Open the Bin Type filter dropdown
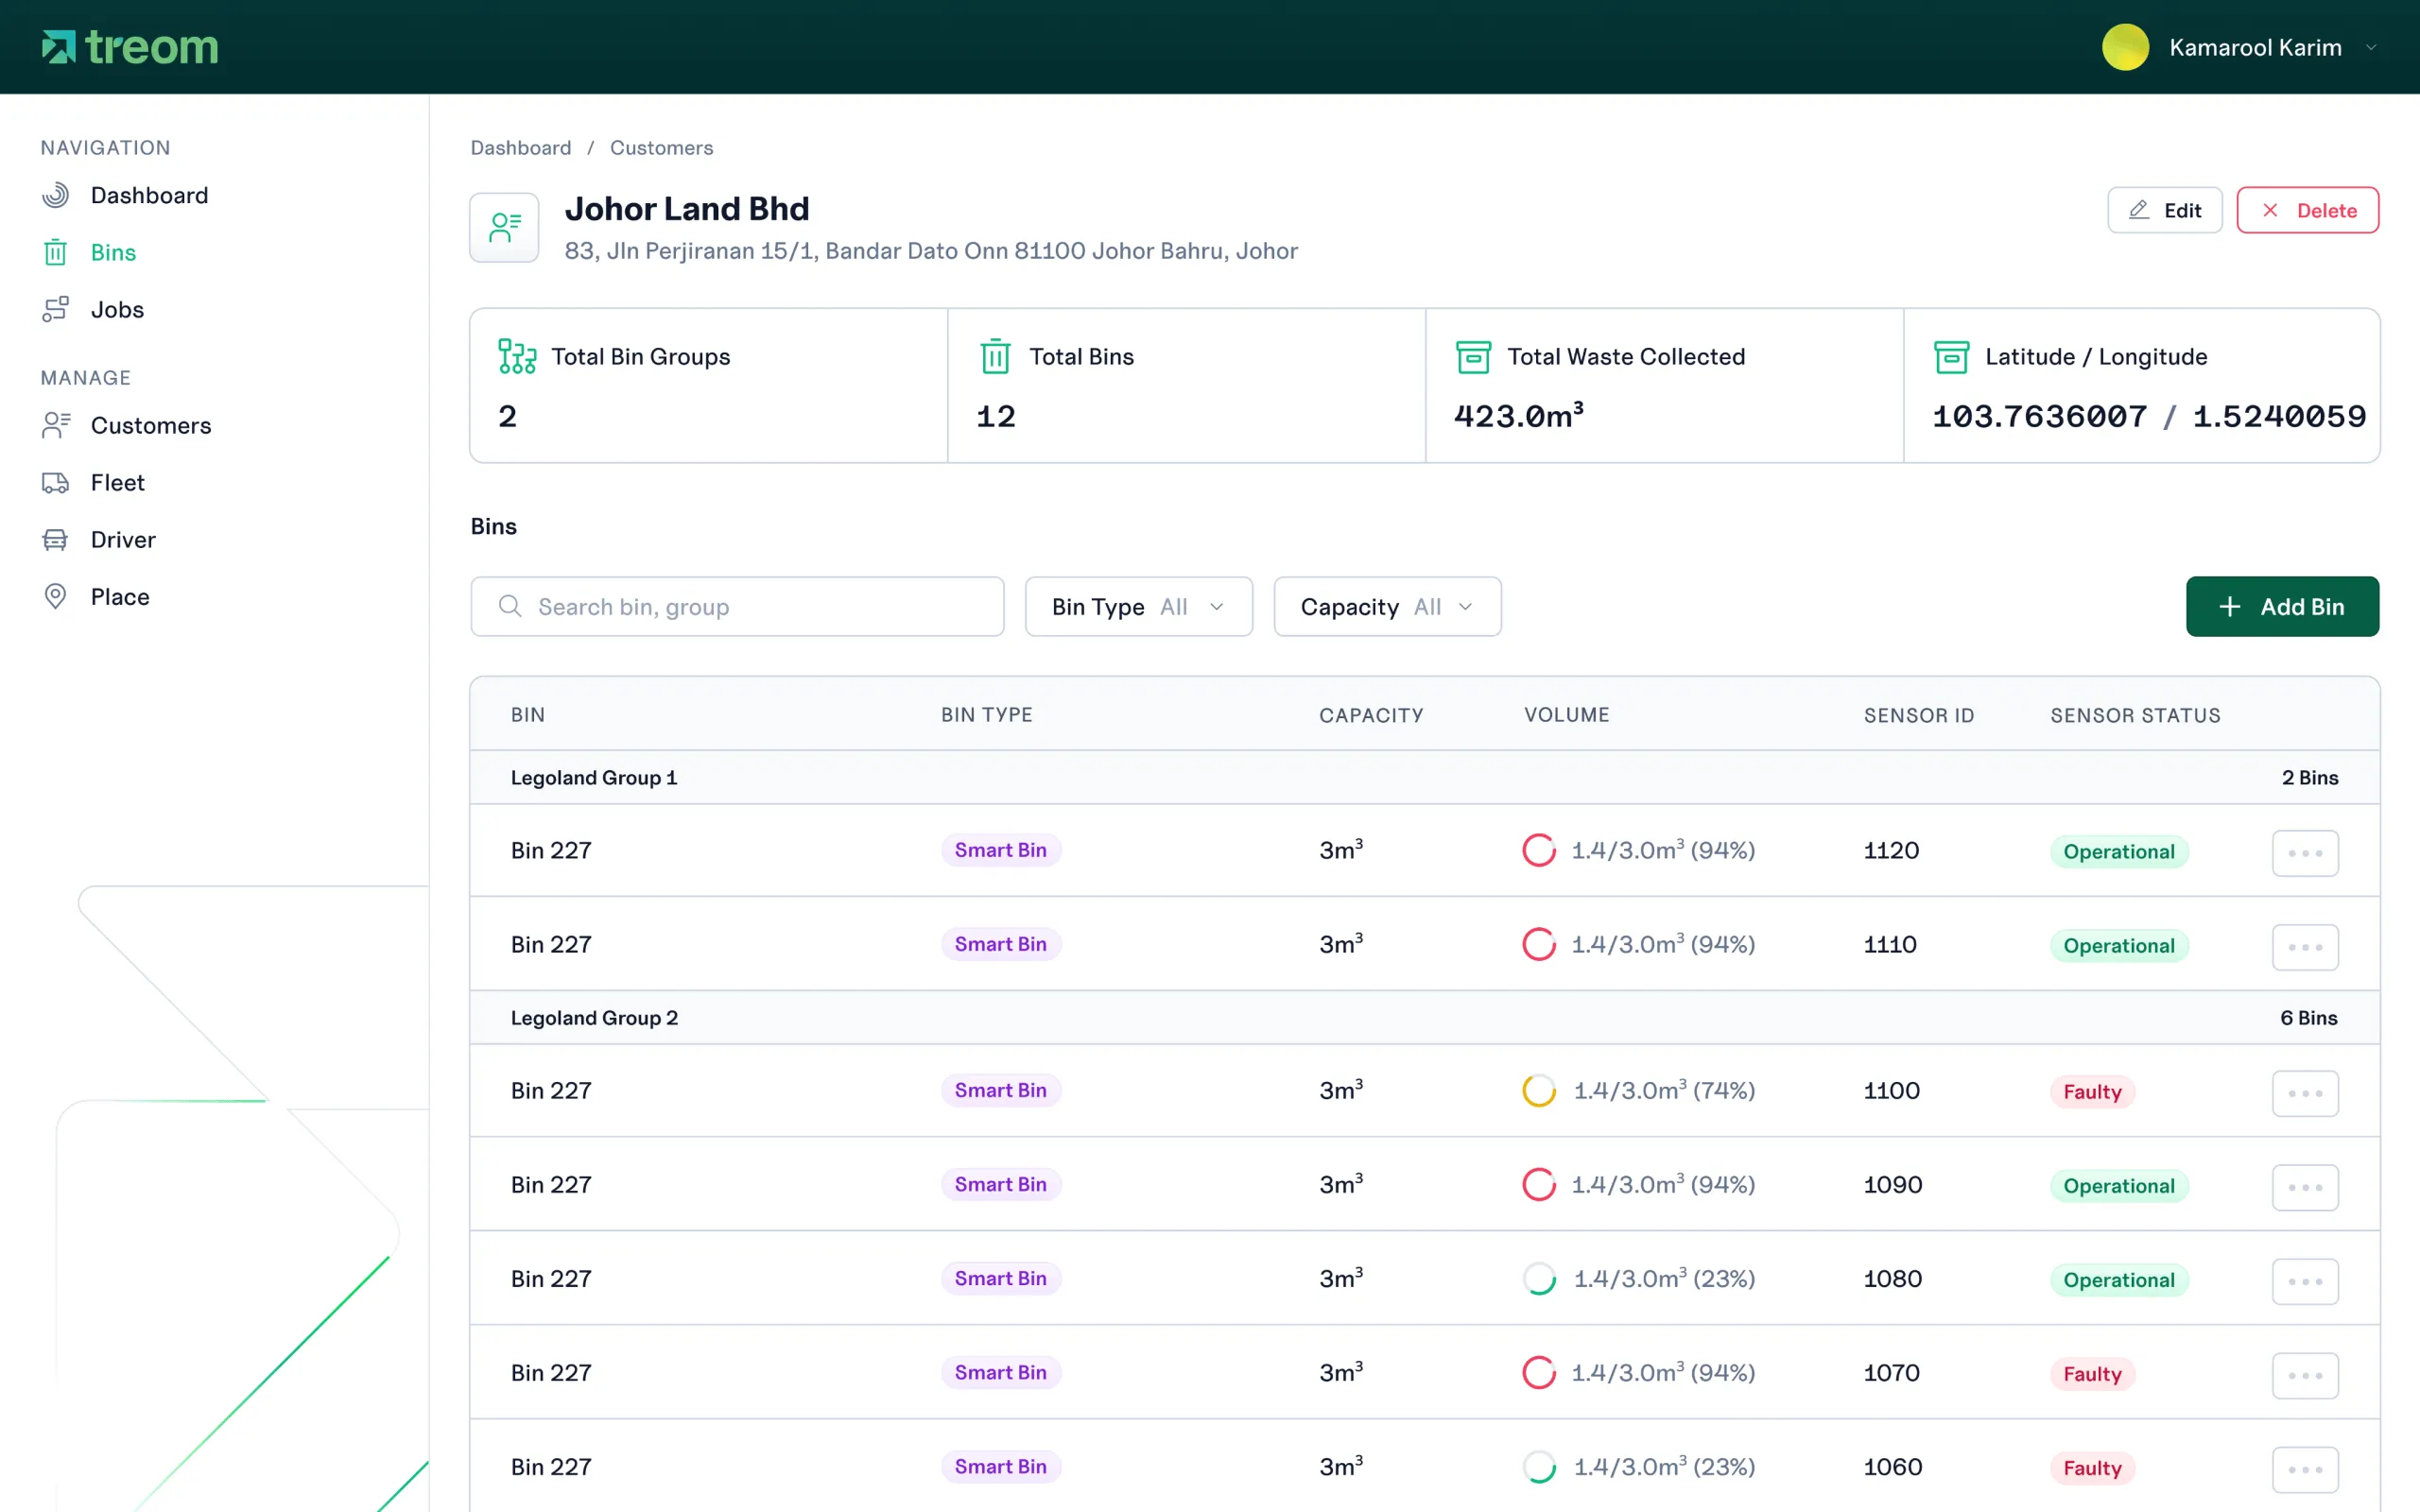 tap(1138, 606)
